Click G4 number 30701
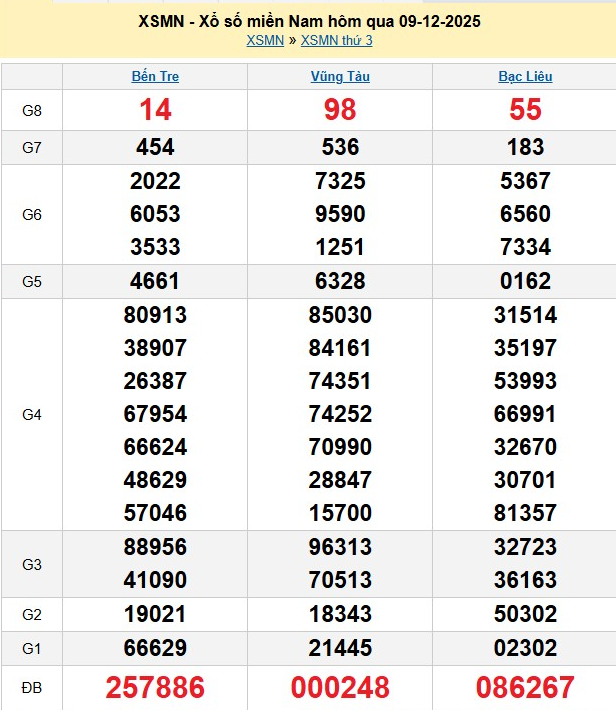 [x=525, y=480]
